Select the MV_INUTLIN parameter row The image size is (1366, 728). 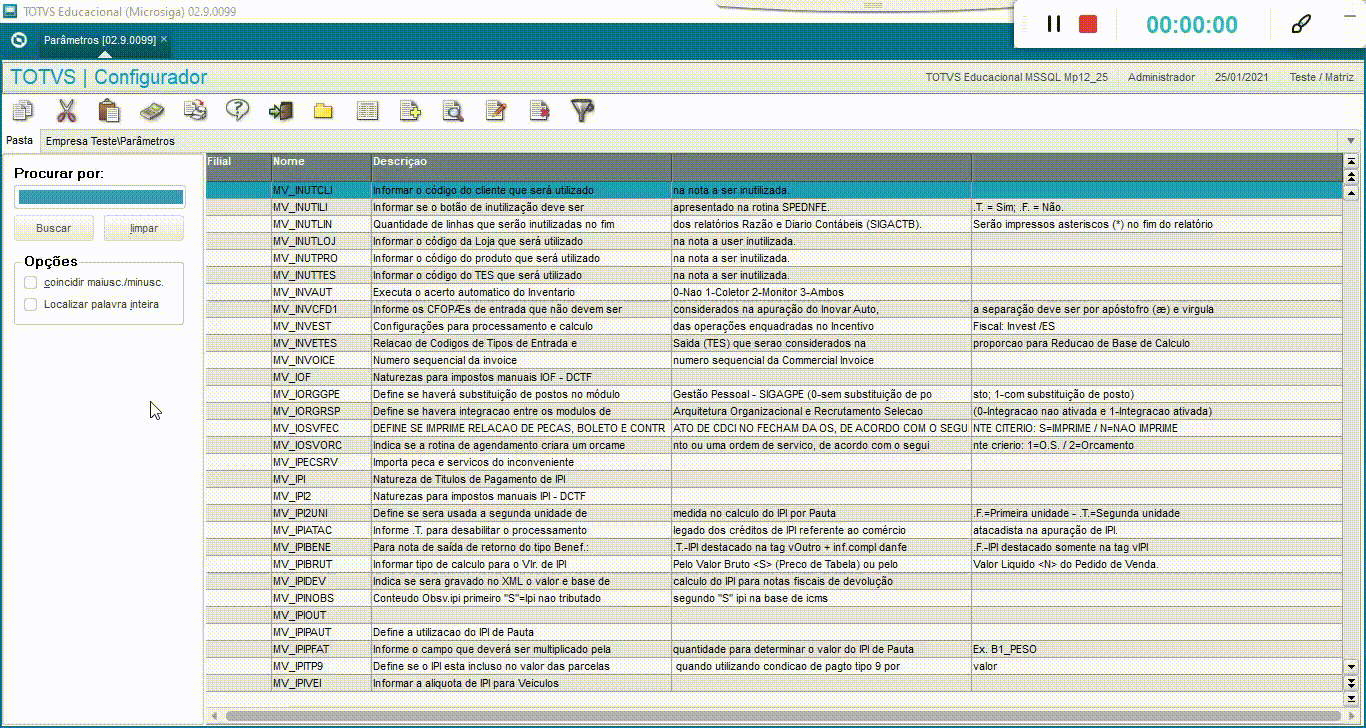point(774,224)
